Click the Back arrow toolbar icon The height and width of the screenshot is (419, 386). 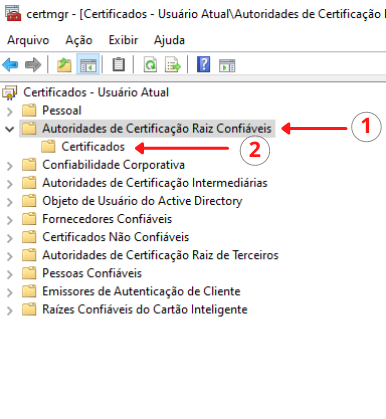[x=10, y=64]
